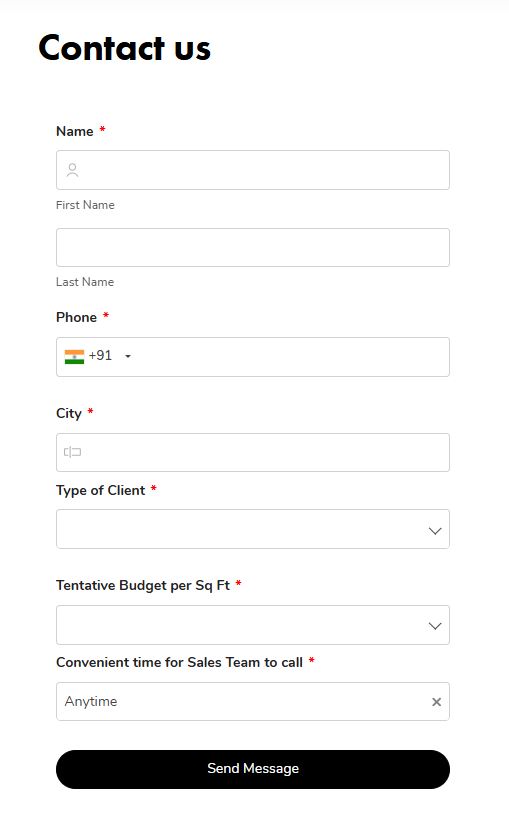Screen dimensions: 509x837
Task: Click the Tentative Budget per Sq Ft label
Action: coord(143,586)
